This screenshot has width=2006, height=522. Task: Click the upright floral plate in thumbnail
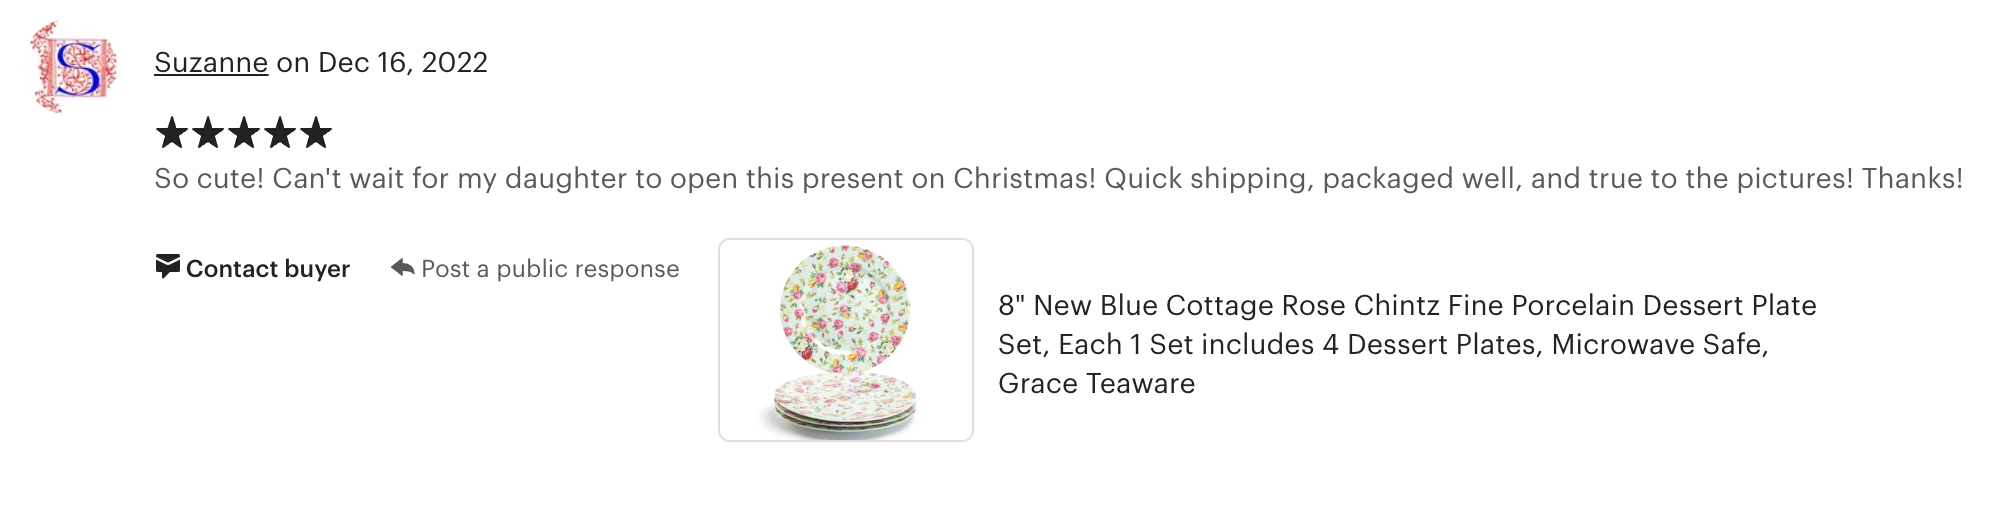845,307
